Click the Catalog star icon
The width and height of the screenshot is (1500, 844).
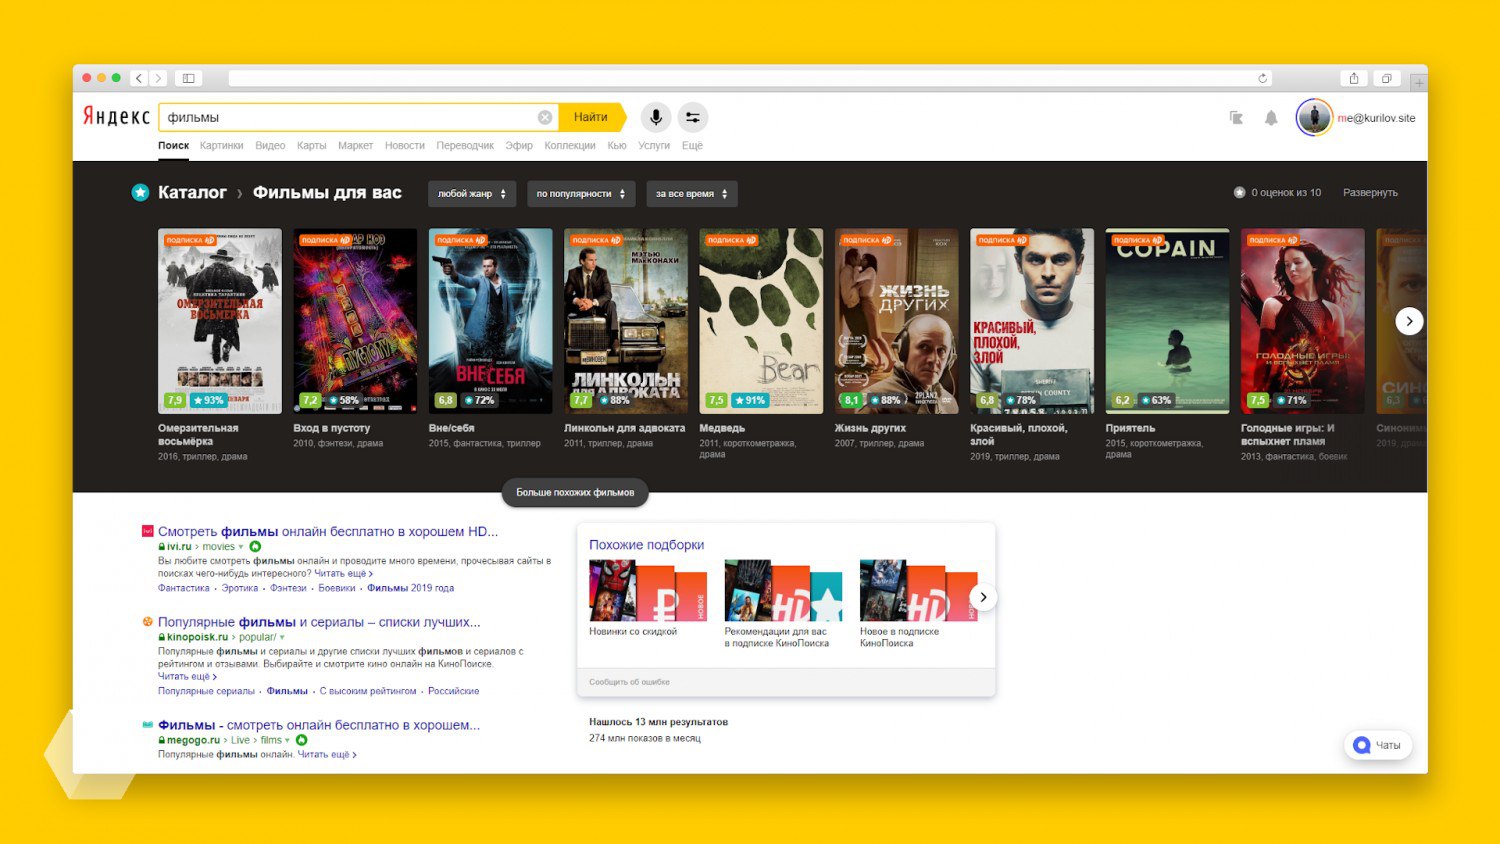click(x=141, y=192)
